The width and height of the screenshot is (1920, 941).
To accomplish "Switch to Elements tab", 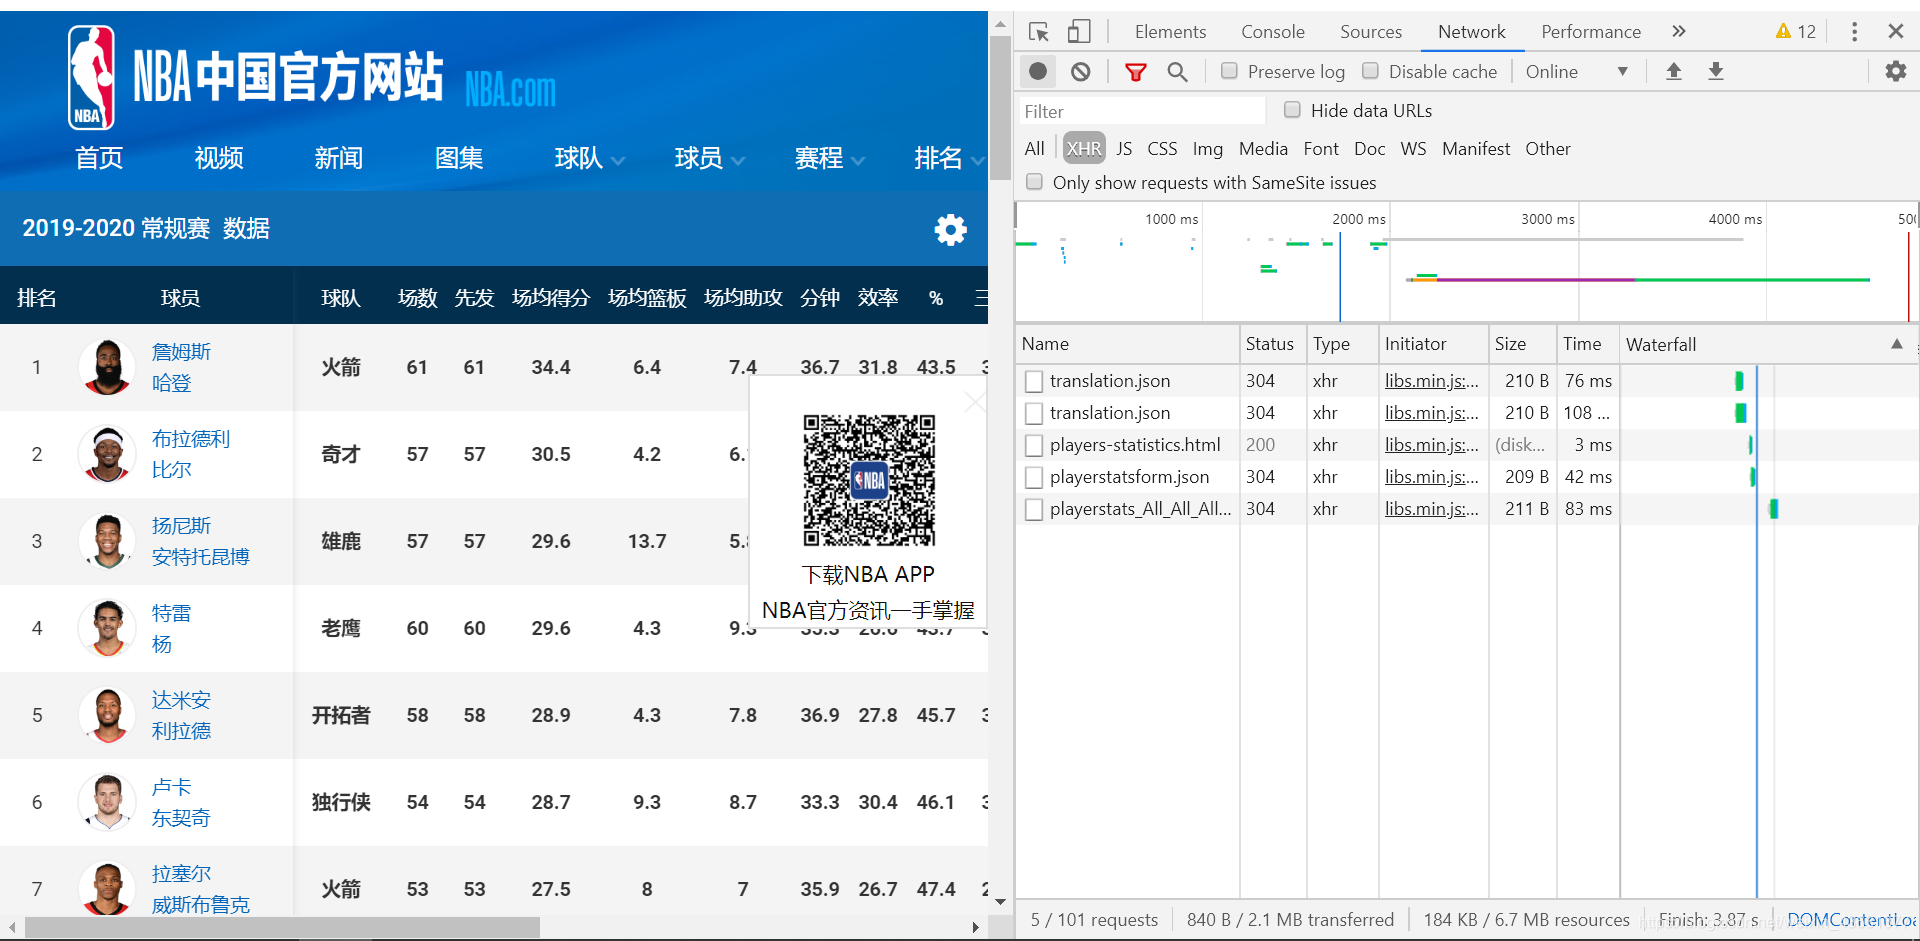I will pyautogui.click(x=1170, y=32).
